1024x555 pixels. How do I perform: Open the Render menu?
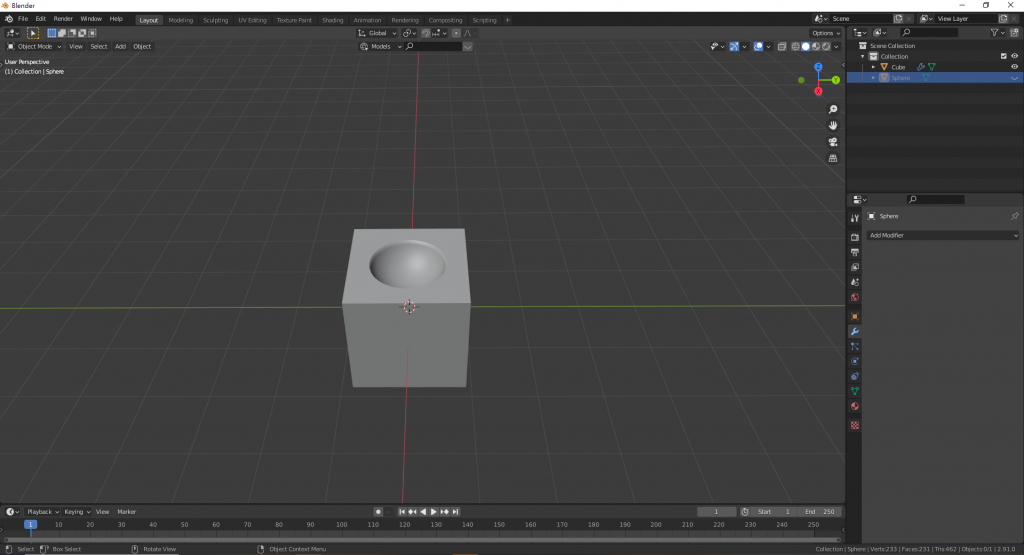pyautogui.click(x=63, y=19)
